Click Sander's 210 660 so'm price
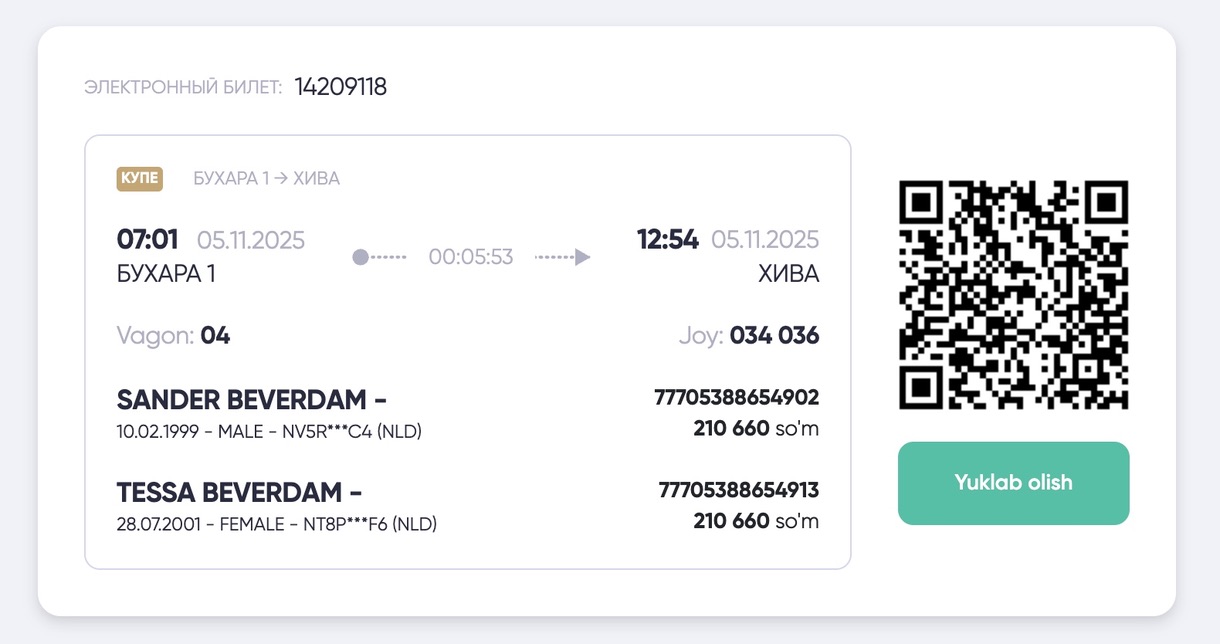This screenshot has width=1220, height=644. [755, 429]
